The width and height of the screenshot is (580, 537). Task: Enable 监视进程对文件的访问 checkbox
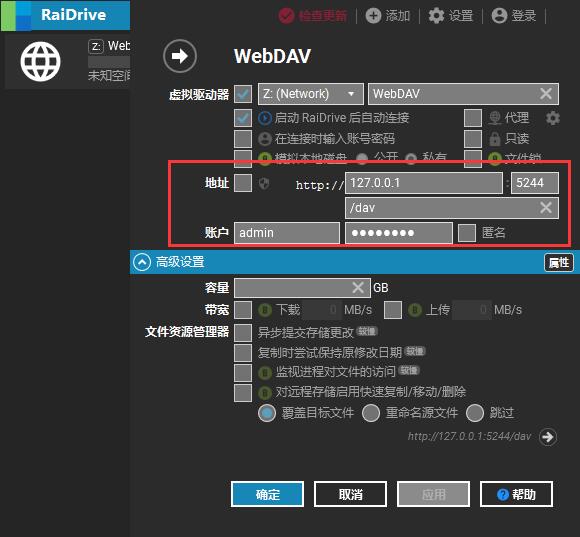tap(243, 372)
